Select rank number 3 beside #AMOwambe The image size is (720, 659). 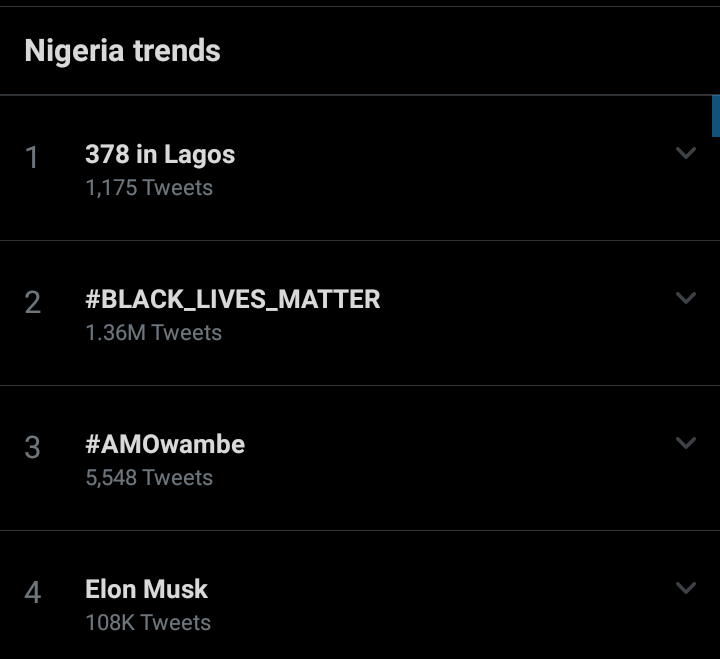click(x=32, y=448)
